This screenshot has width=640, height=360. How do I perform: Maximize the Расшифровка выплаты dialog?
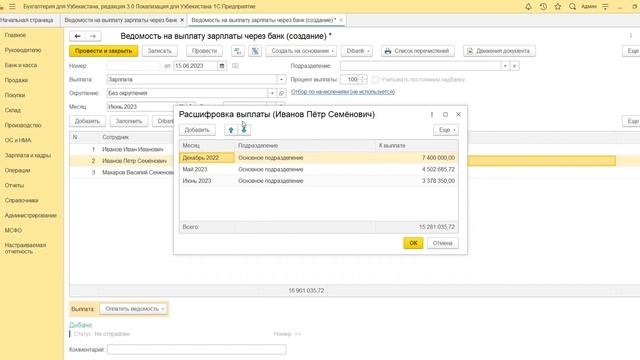tap(445, 114)
